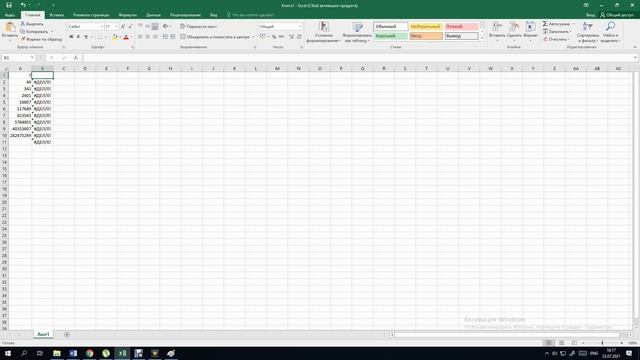Image resolution: width=640 pixels, height=360 pixels.
Task: Click AutoSum (Автосумма)
Action: coord(556,24)
